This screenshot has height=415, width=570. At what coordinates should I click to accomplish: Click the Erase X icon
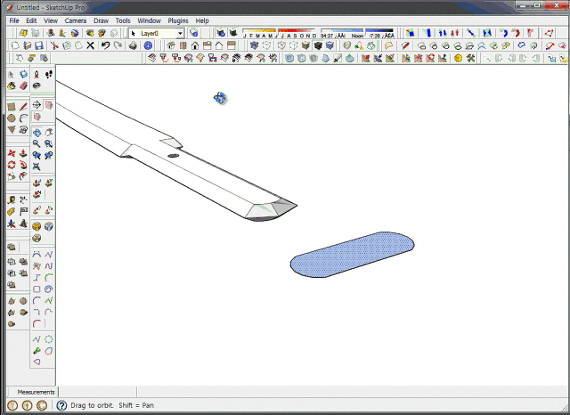(x=90, y=45)
